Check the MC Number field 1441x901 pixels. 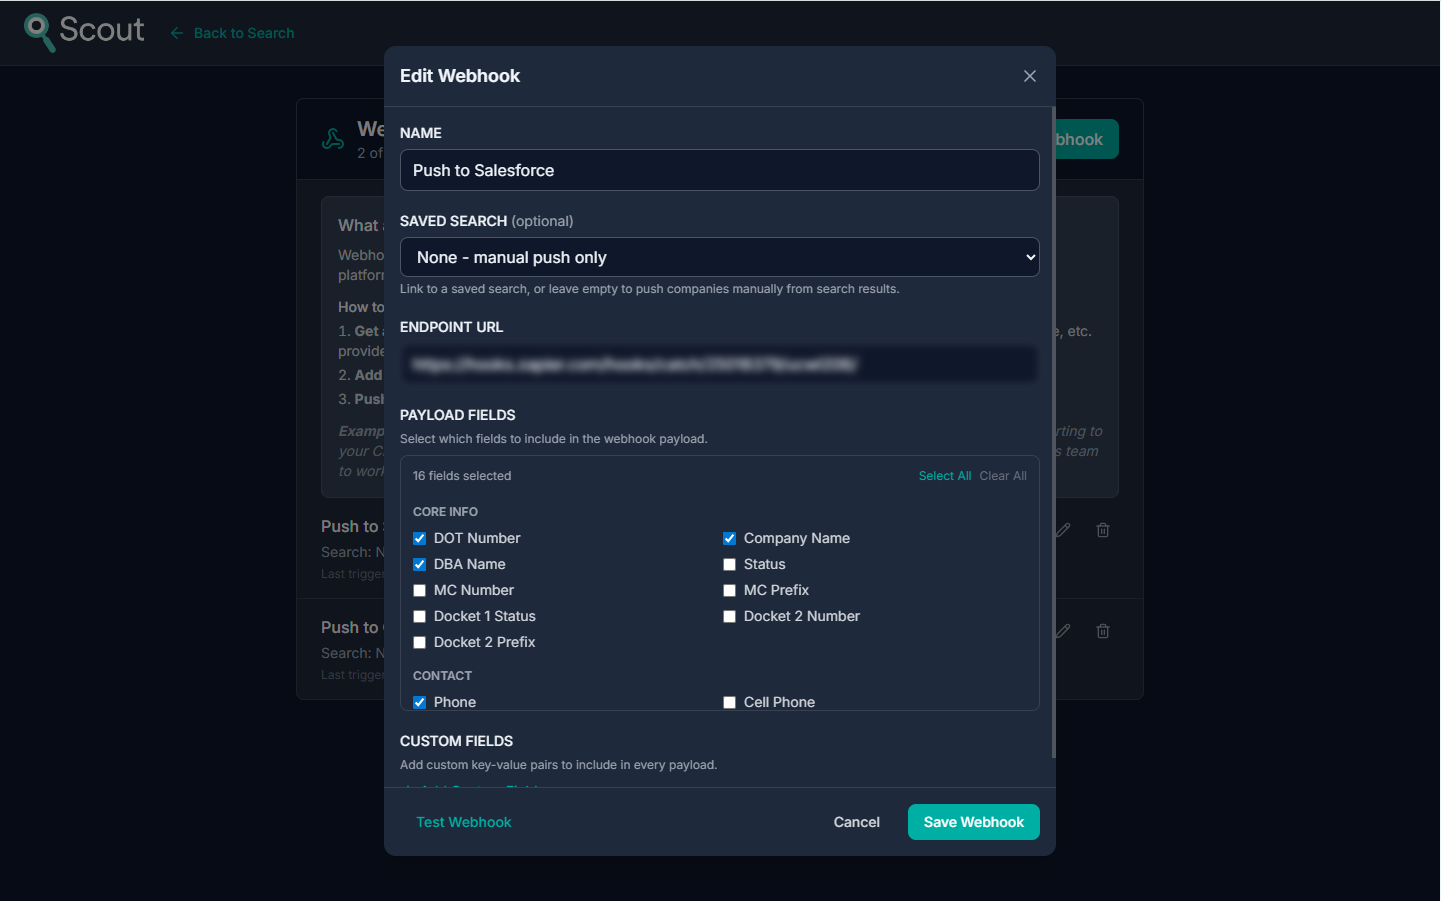(x=419, y=590)
